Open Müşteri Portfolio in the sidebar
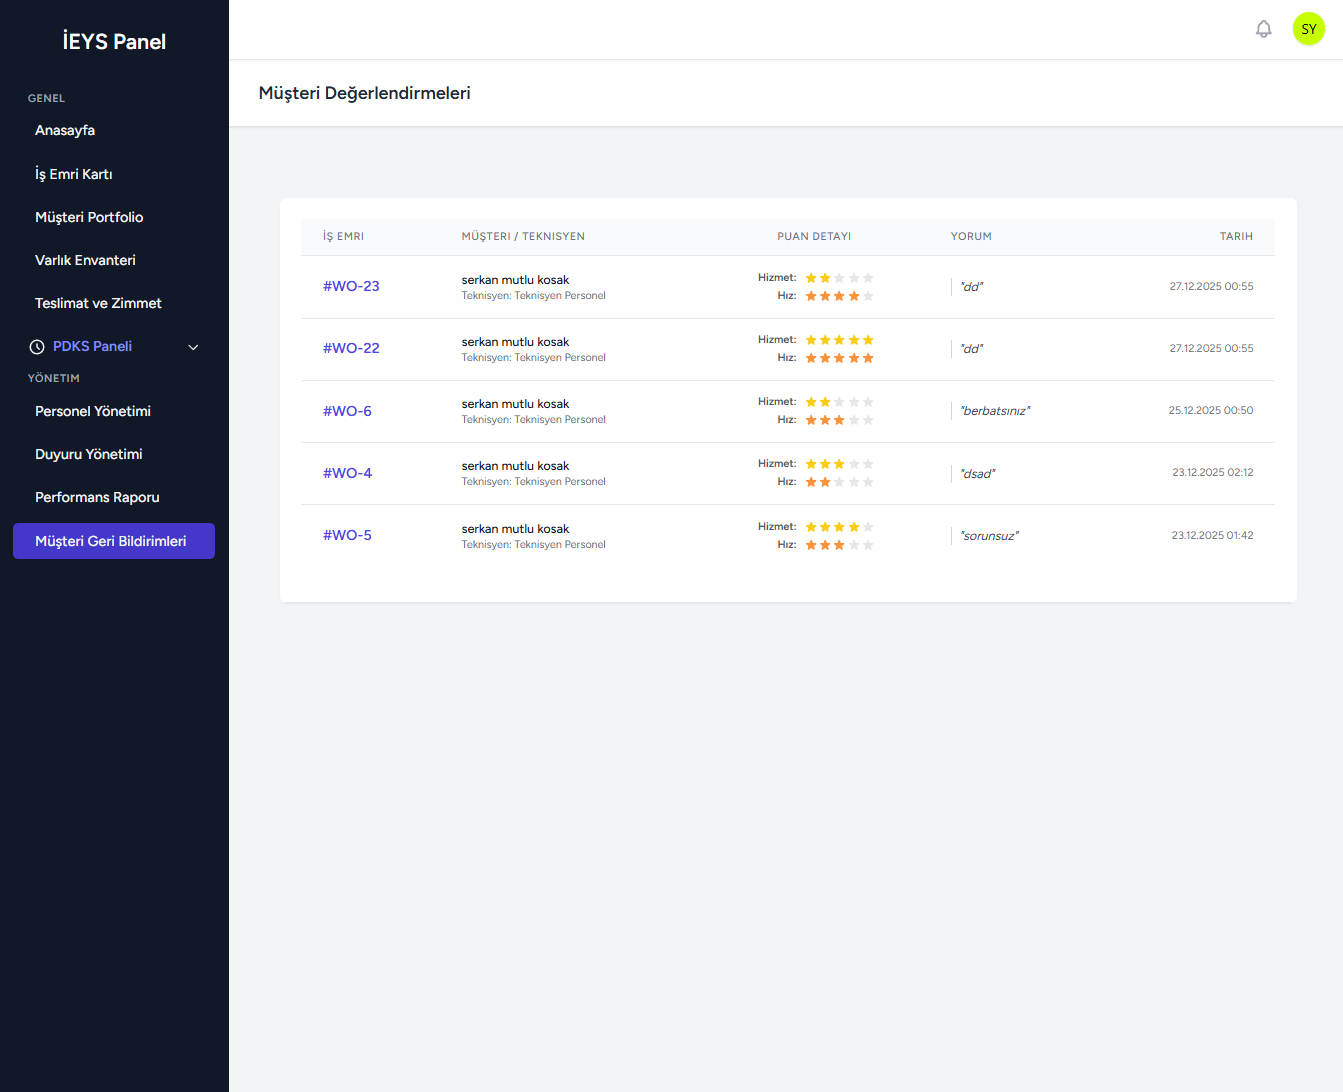This screenshot has height=1092, width=1343. (89, 217)
